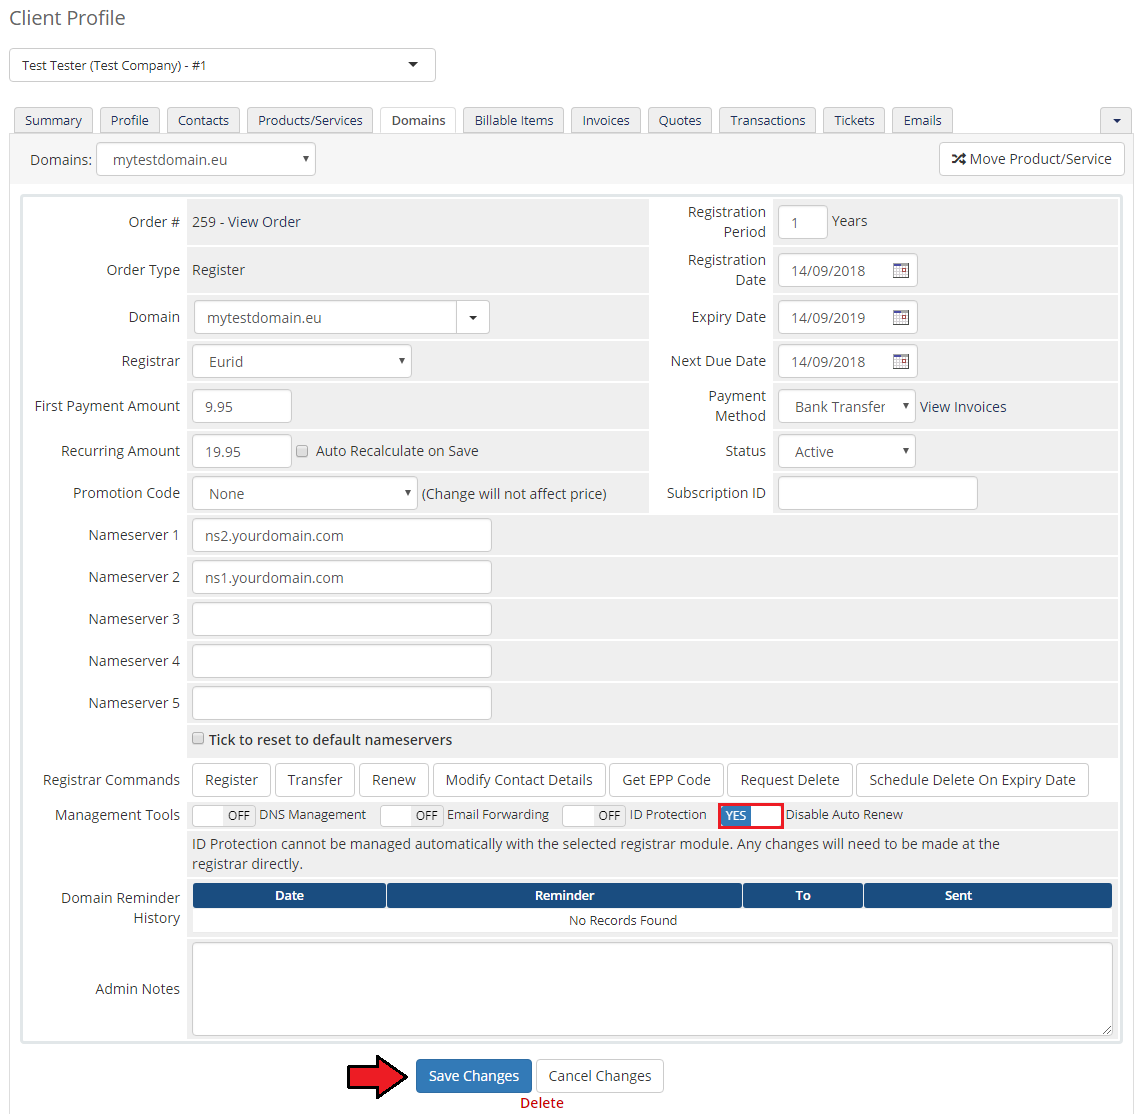The image size is (1143, 1114).
Task: Toggle the Email Forwarding switch
Action: click(x=412, y=815)
